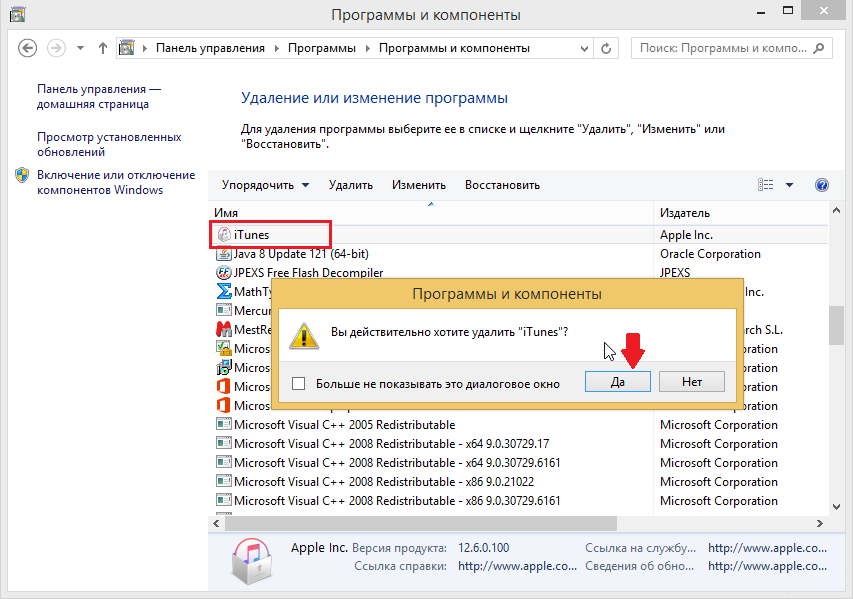Click the warning triangle icon in the dialog

point(304,335)
